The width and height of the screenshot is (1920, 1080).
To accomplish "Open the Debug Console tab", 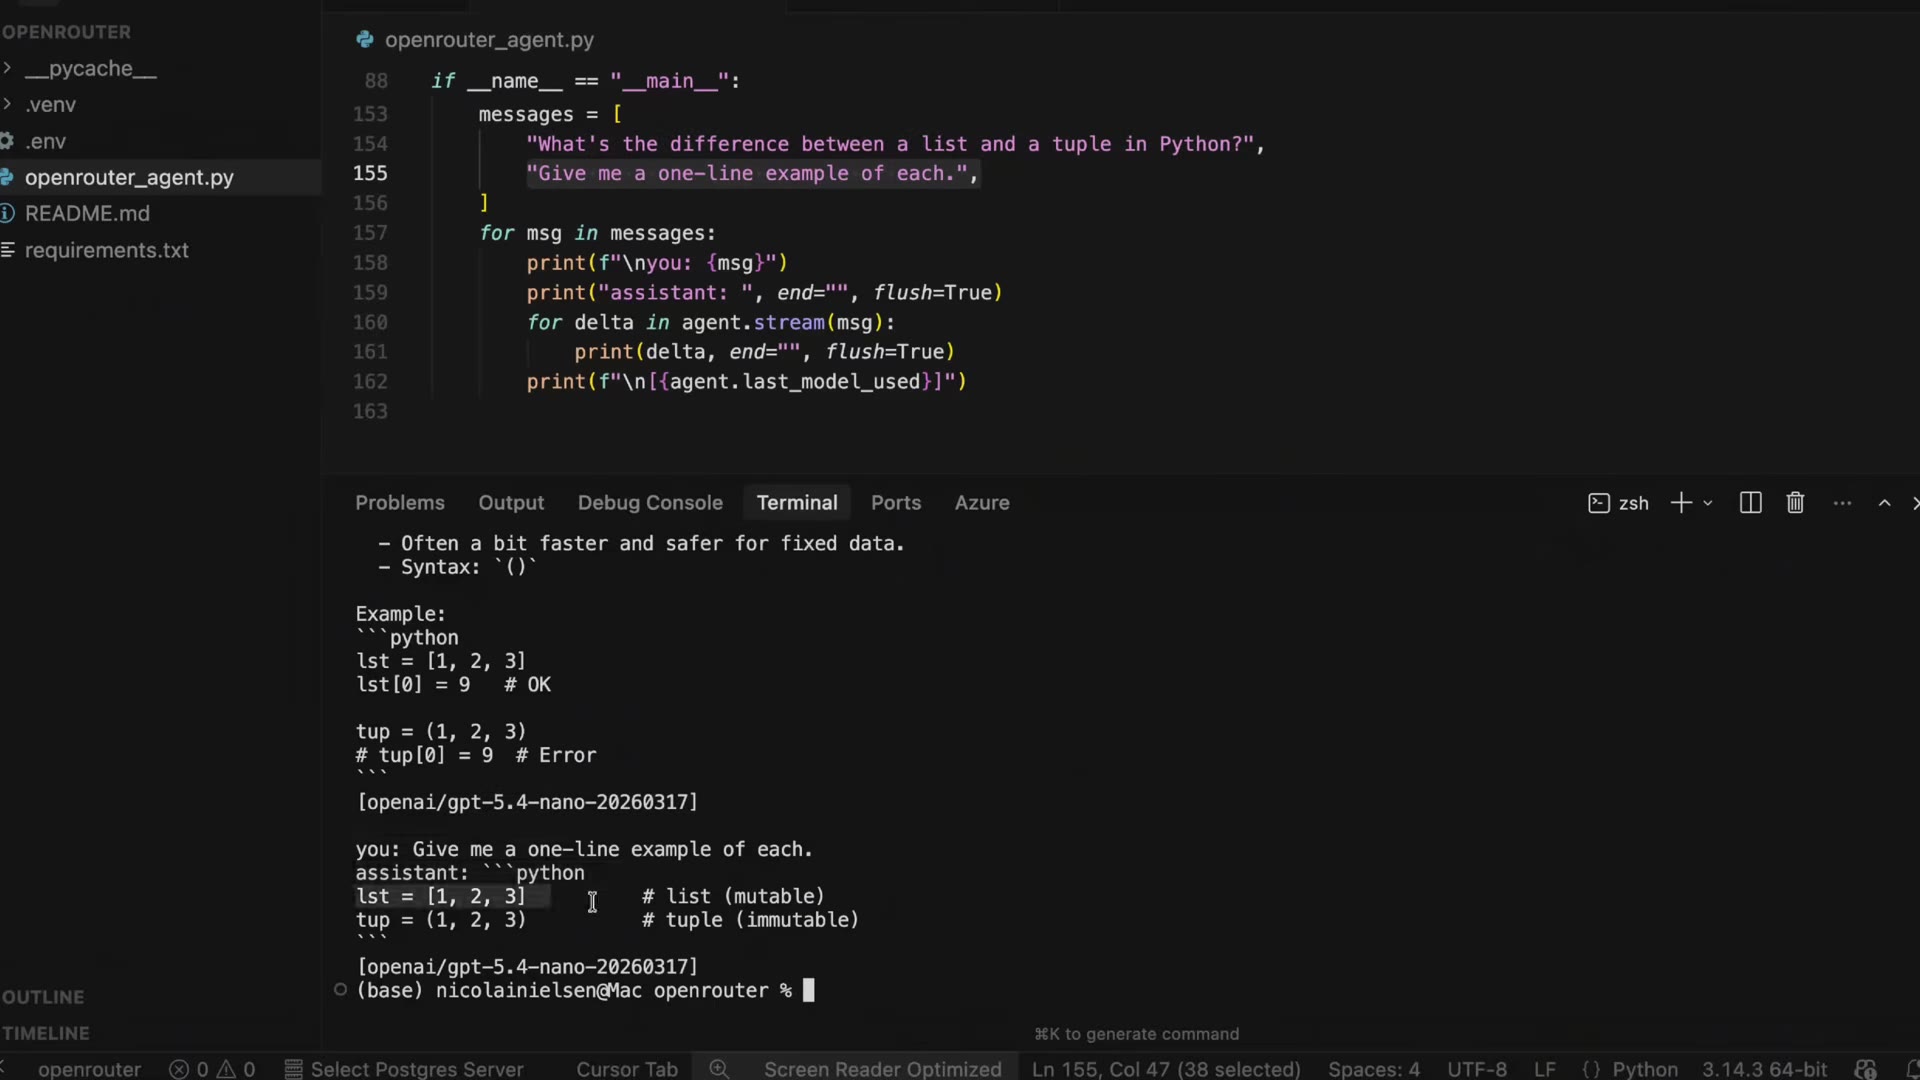I will coord(650,503).
